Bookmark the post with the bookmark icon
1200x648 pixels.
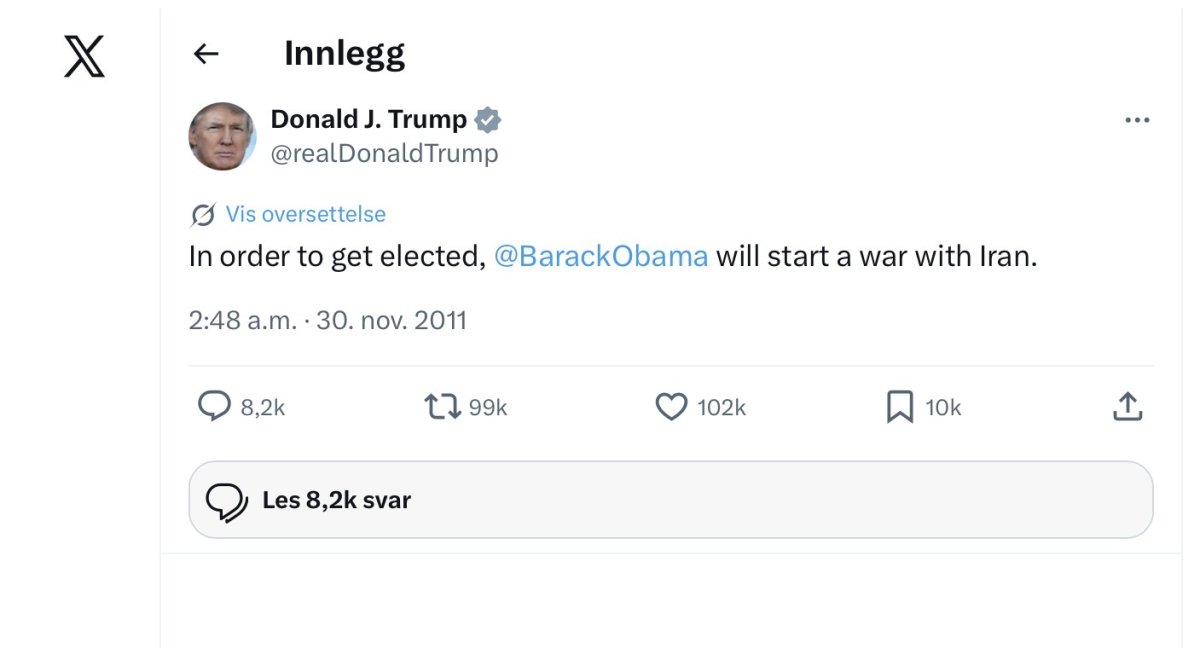(900, 407)
